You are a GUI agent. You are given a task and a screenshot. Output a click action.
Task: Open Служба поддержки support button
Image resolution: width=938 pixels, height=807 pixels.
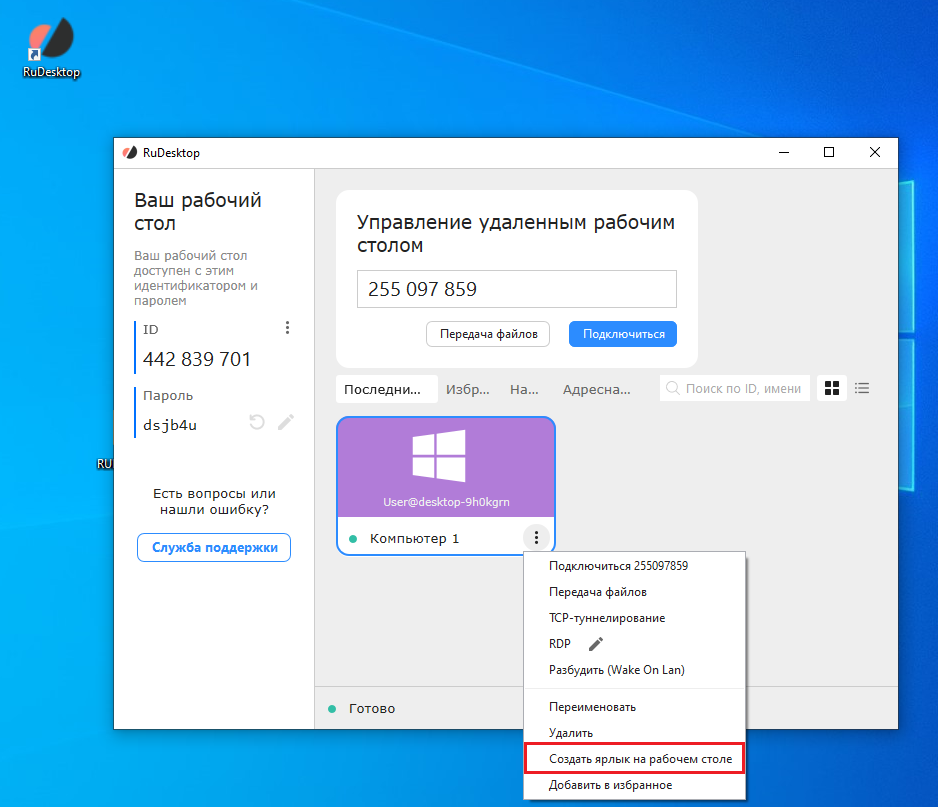214,547
